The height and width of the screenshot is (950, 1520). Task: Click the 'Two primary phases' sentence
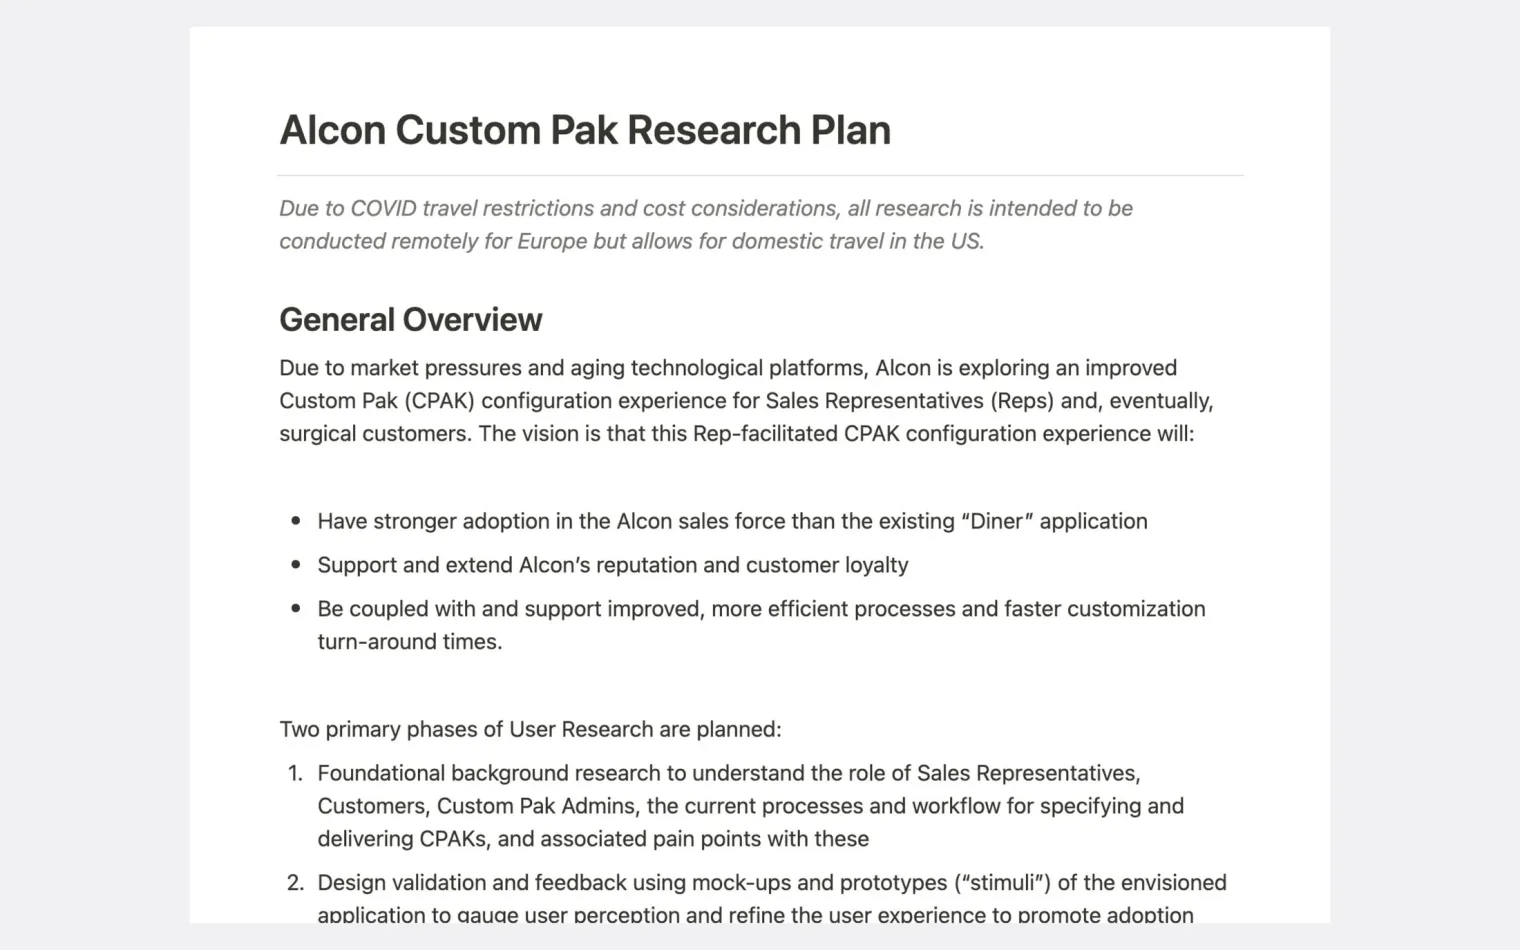coord(530,729)
